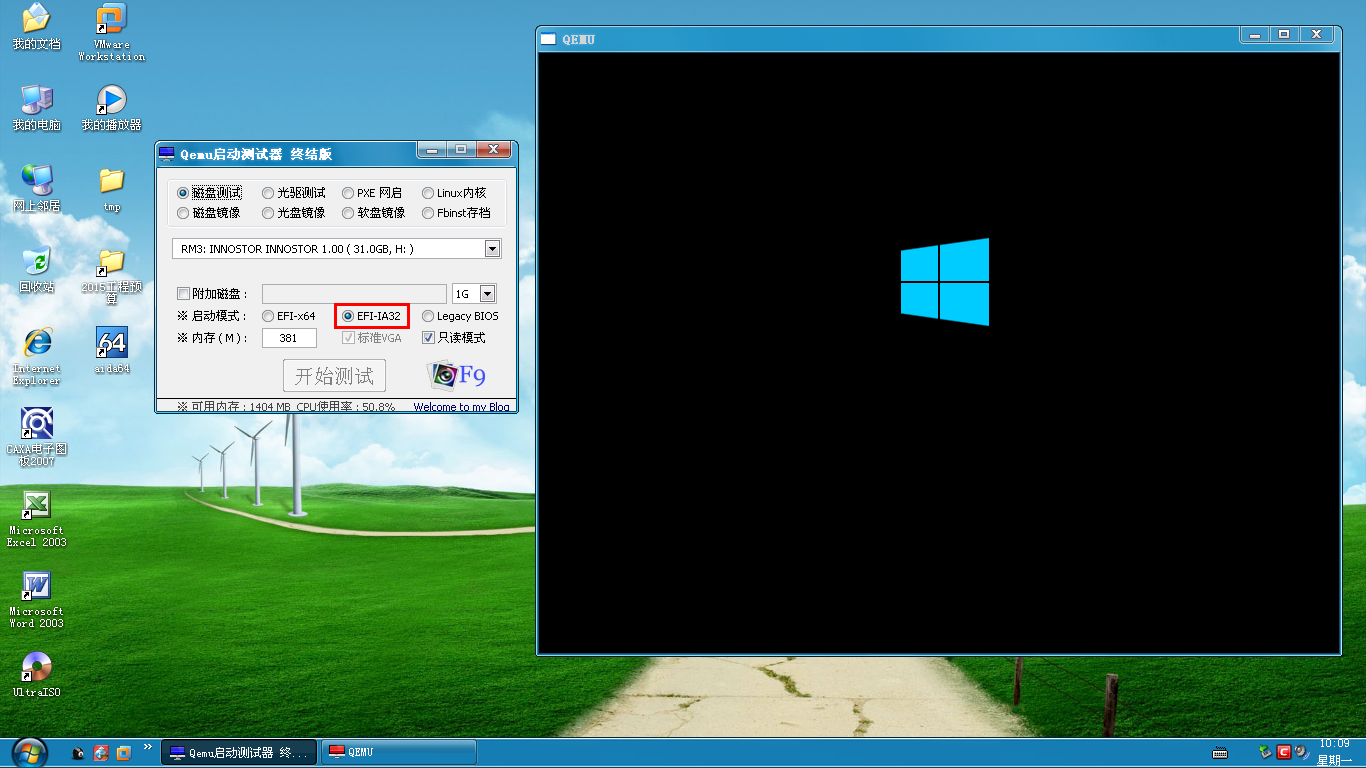Choose EFI-x64 boot mode
The height and width of the screenshot is (768, 1366).
(x=289, y=316)
